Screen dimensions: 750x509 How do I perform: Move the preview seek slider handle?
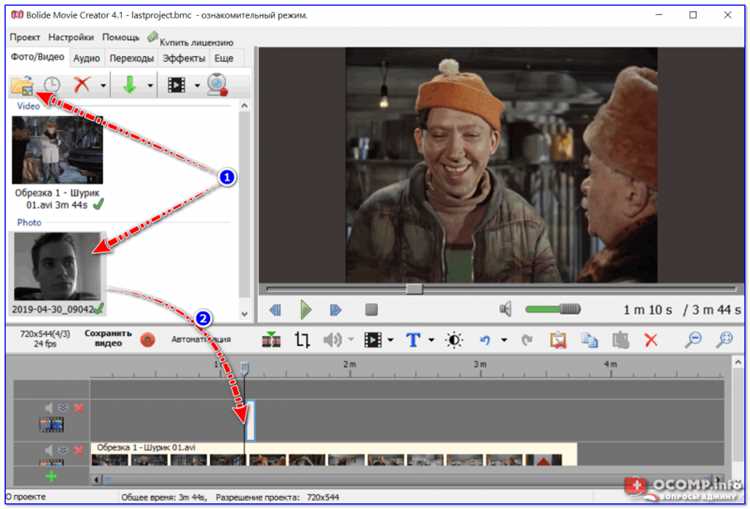(414, 289)
